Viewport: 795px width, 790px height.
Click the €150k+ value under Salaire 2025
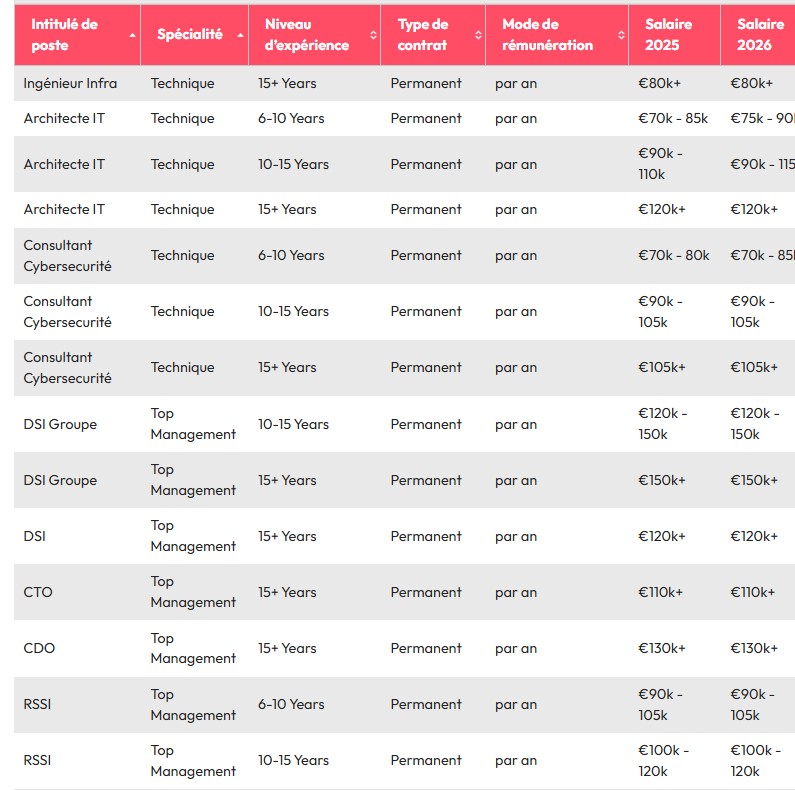click(x=662, y=480)
